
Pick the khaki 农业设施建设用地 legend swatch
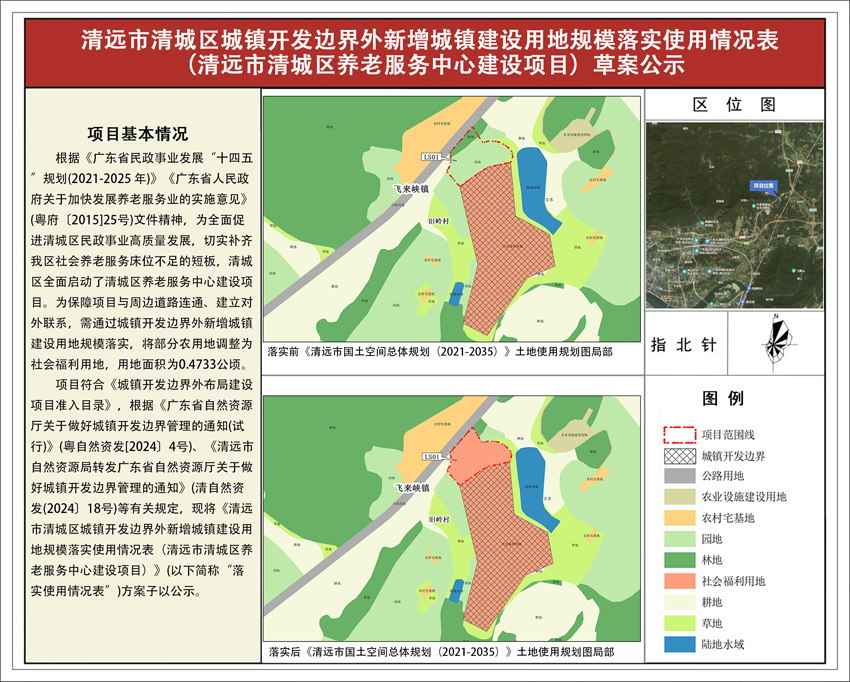point(680,497)
